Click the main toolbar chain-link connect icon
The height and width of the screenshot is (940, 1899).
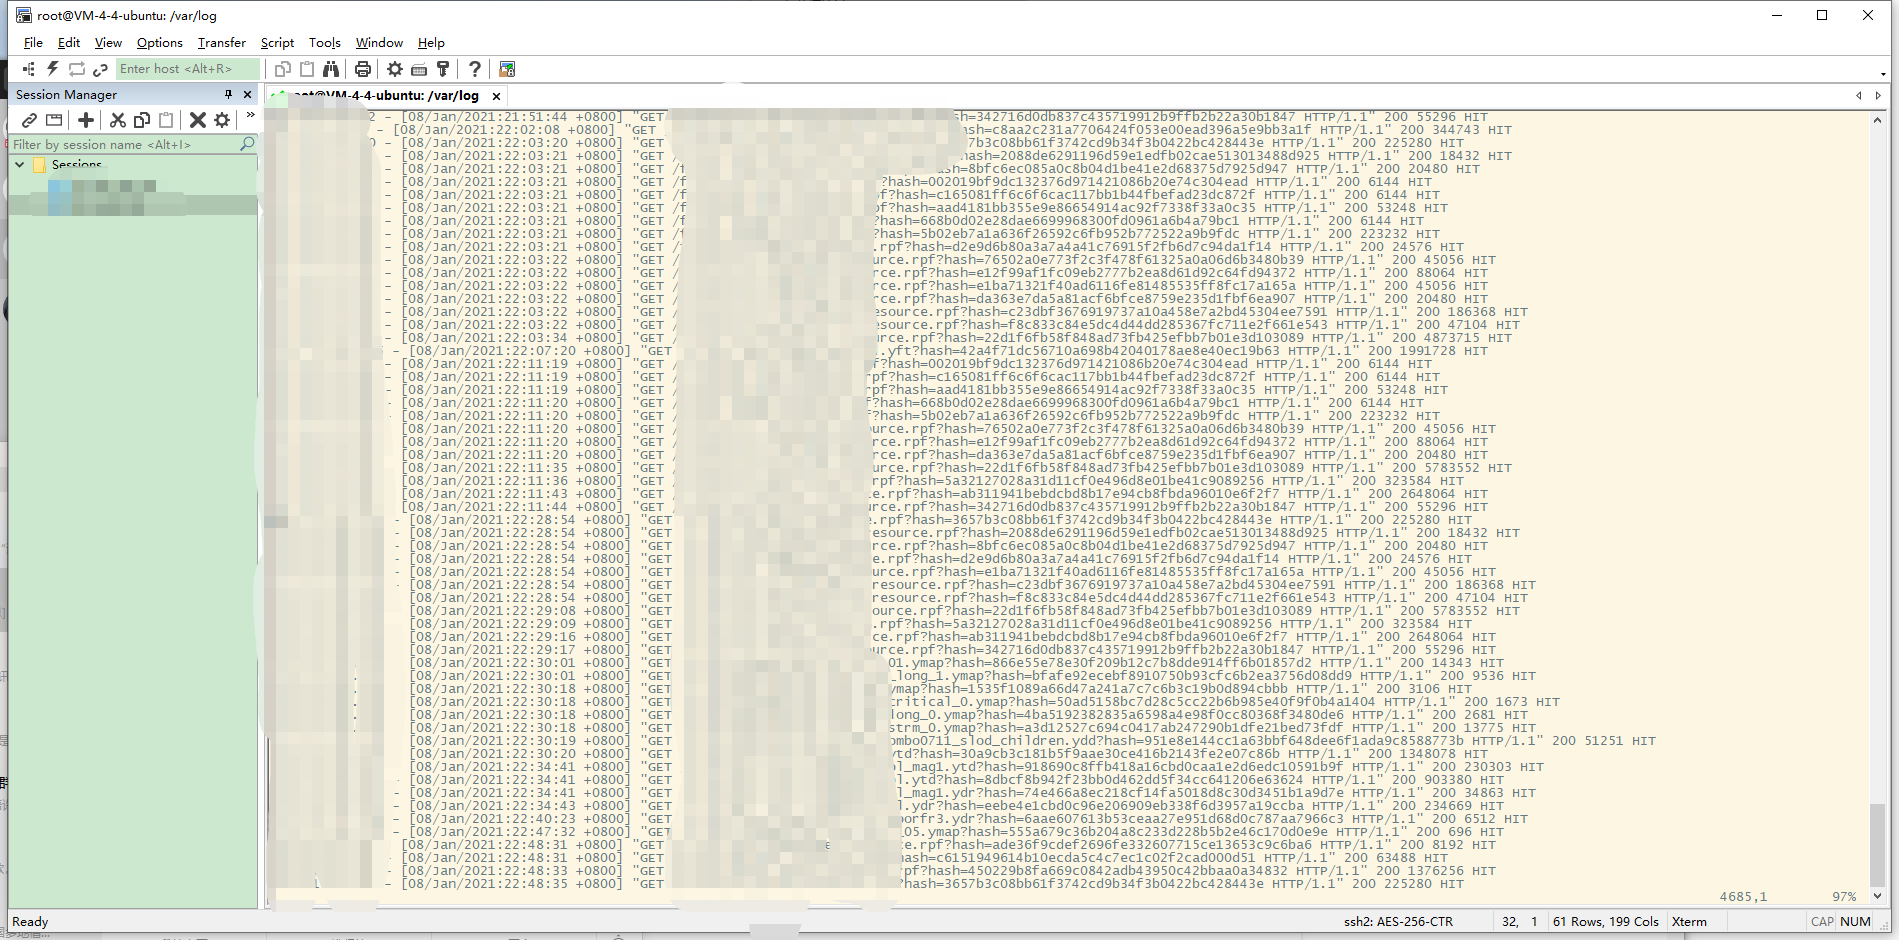(100, 69)
